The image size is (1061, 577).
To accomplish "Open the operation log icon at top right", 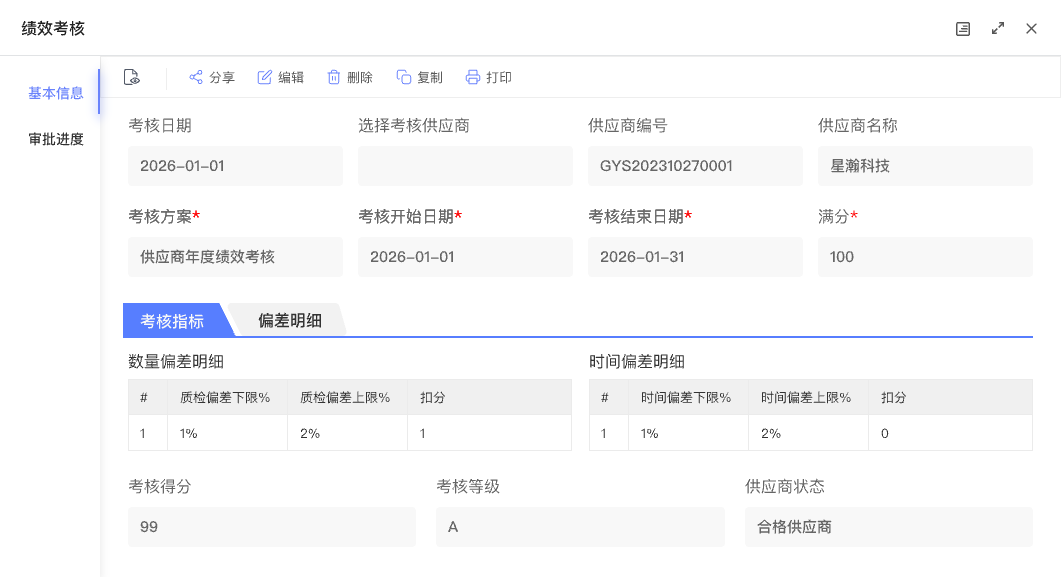I will point(963,29).
